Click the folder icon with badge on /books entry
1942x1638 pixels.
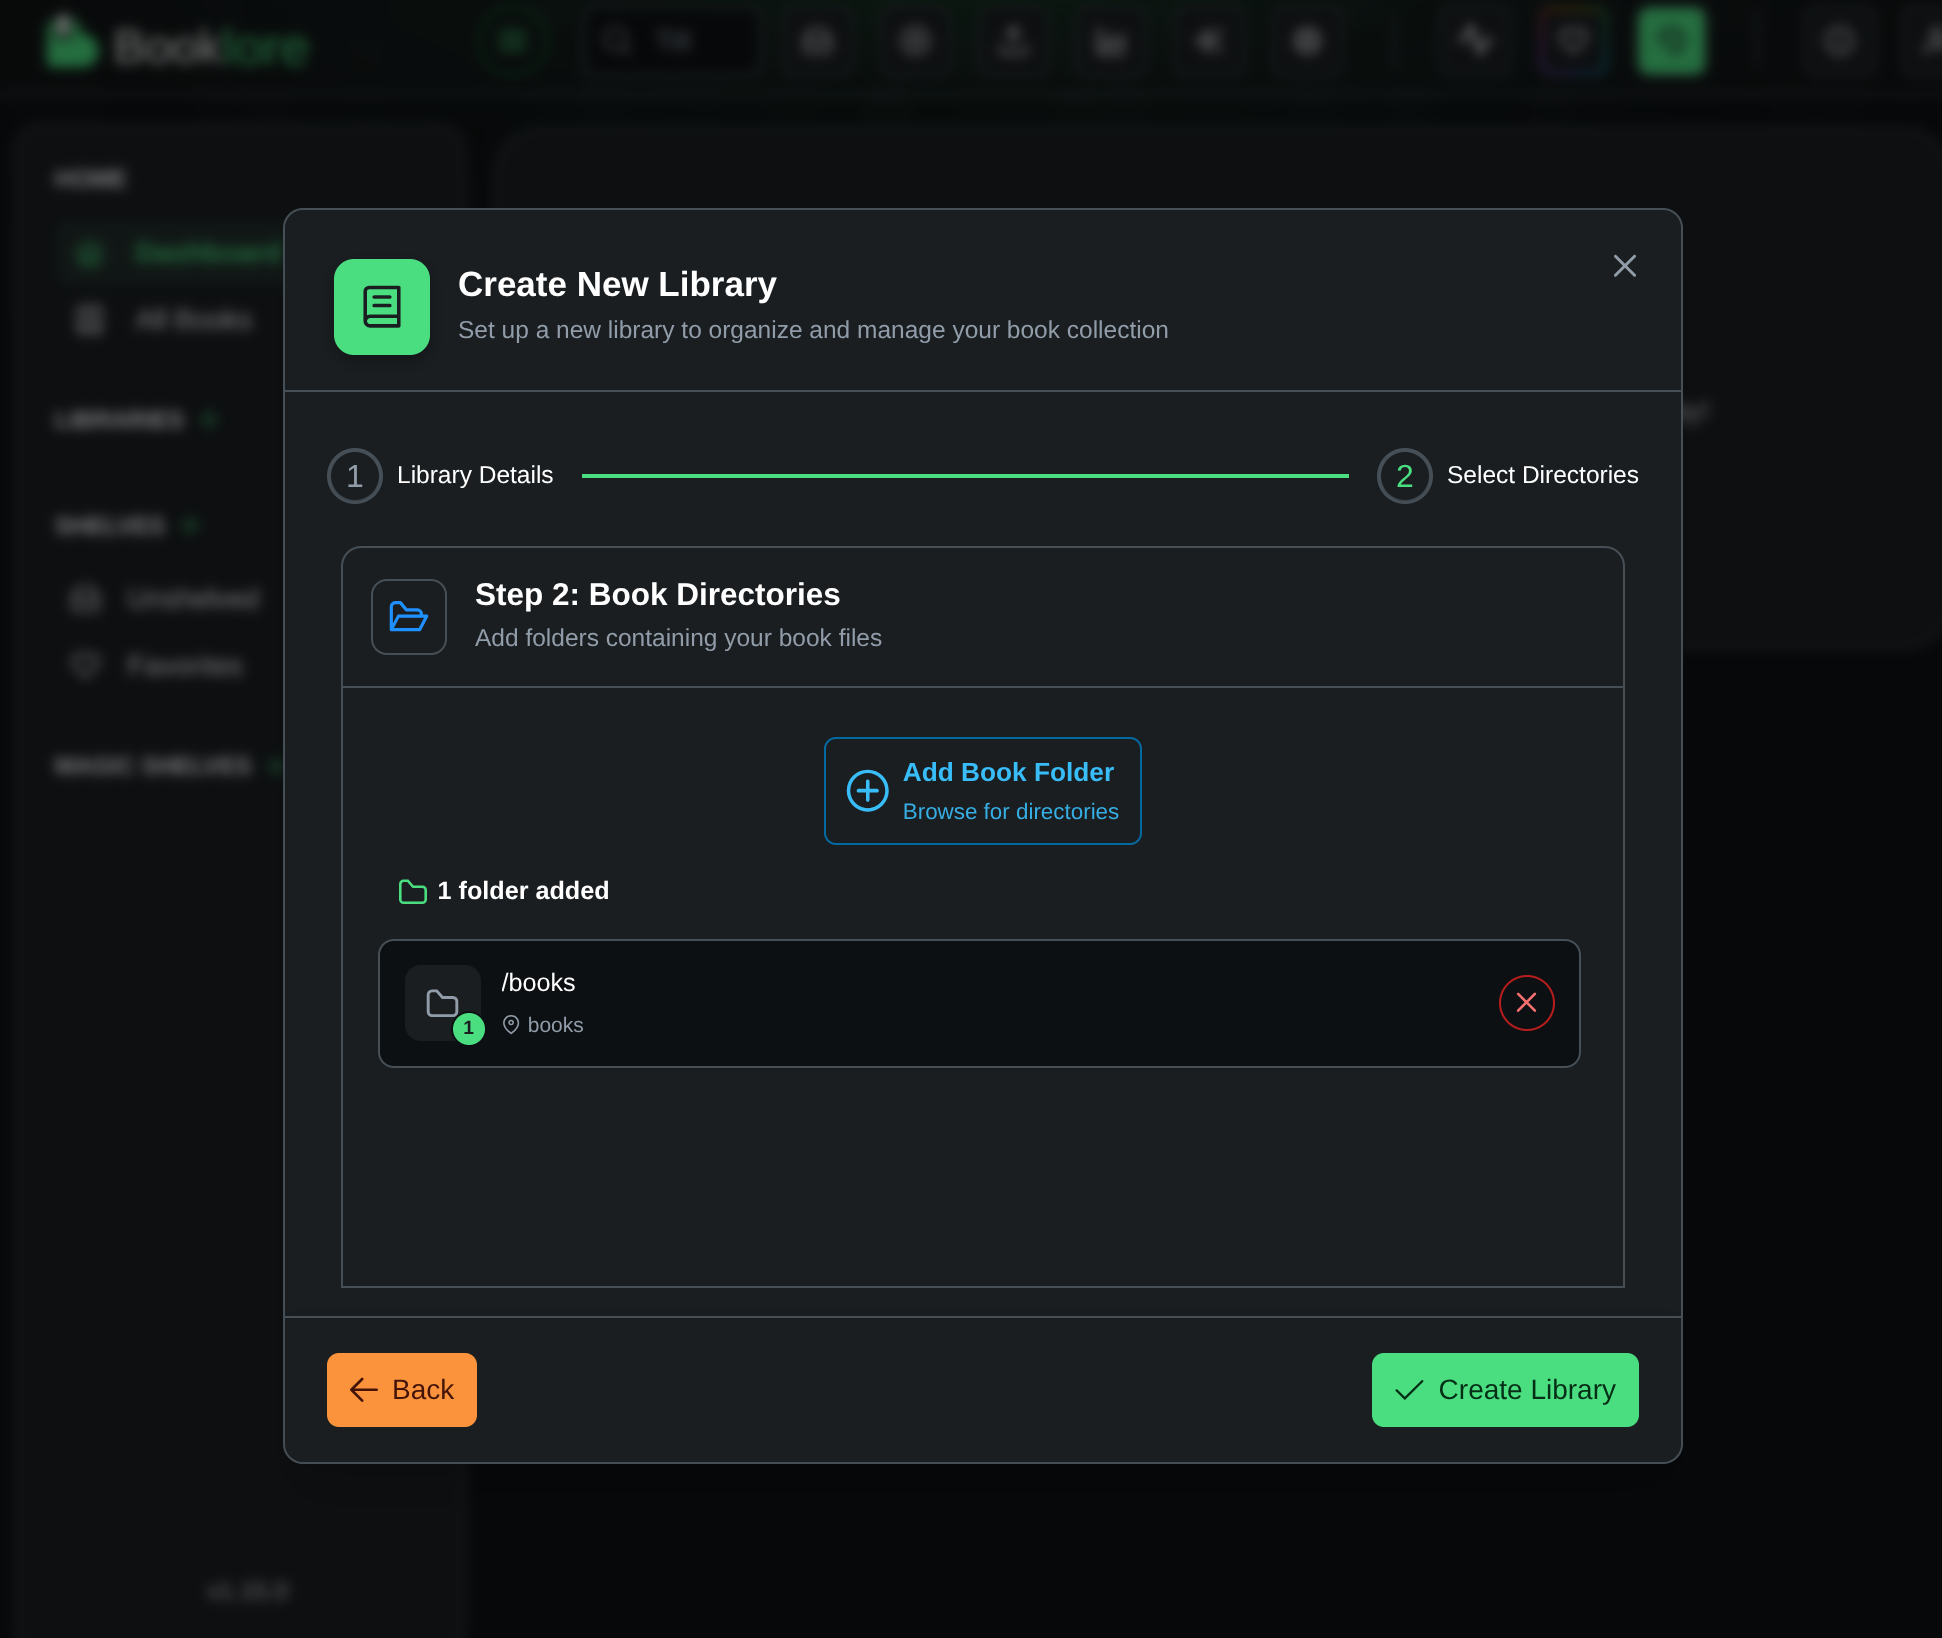[x=443, y=1003]
